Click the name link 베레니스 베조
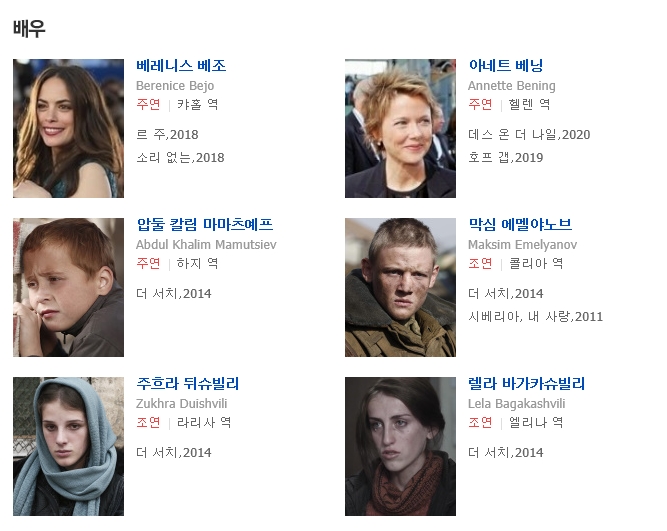The image size is (667, 531). [181, 66]
